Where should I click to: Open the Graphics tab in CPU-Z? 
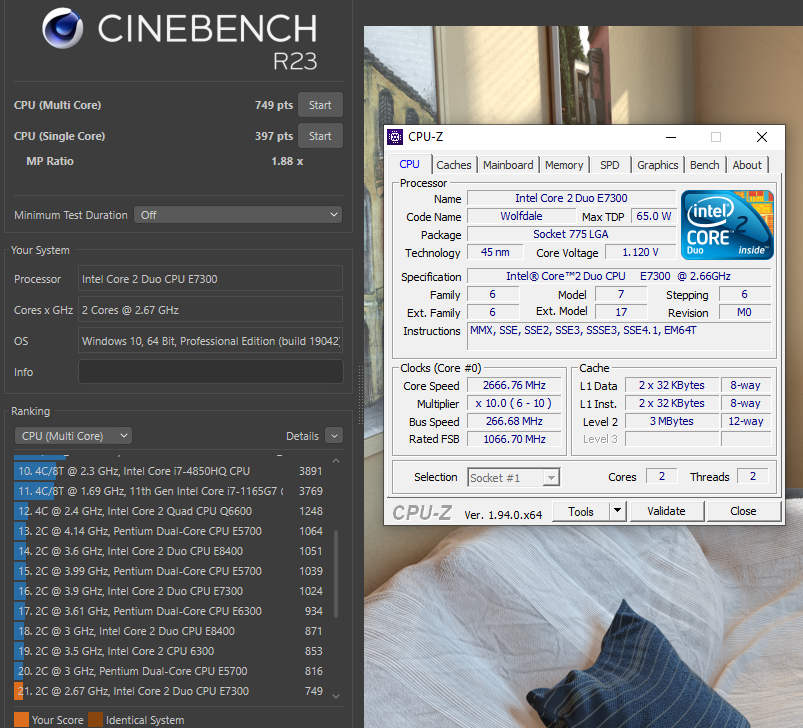(658, 165)
